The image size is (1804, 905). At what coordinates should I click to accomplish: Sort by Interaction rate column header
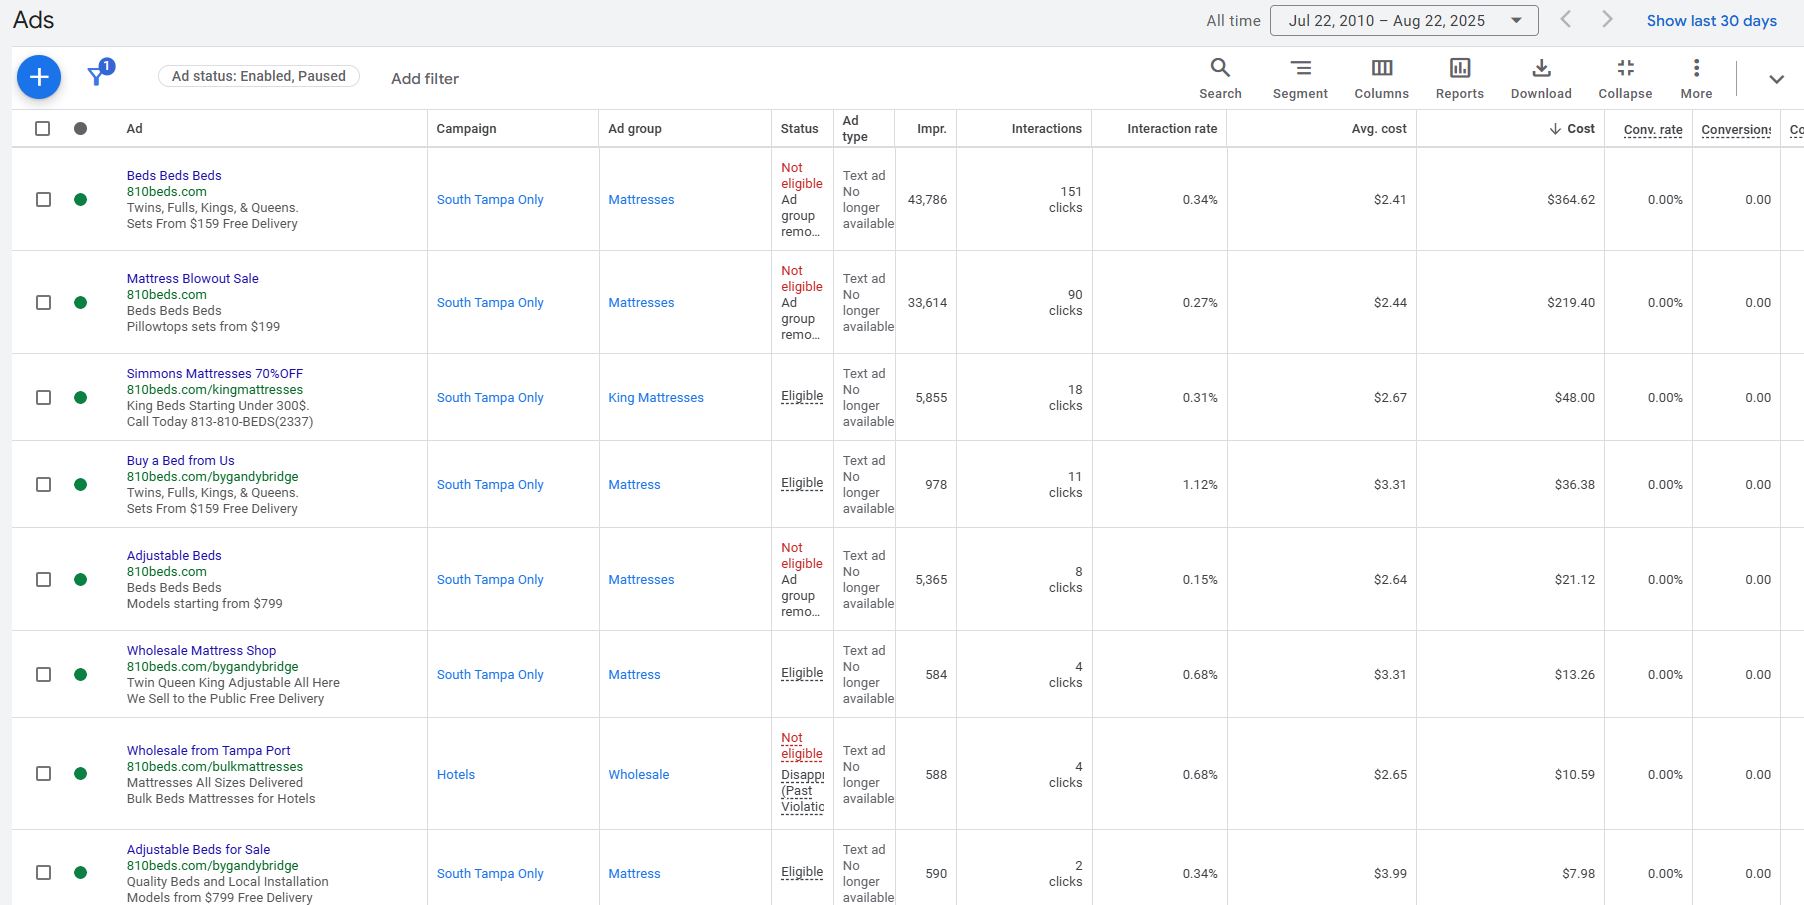(1172, 128)
